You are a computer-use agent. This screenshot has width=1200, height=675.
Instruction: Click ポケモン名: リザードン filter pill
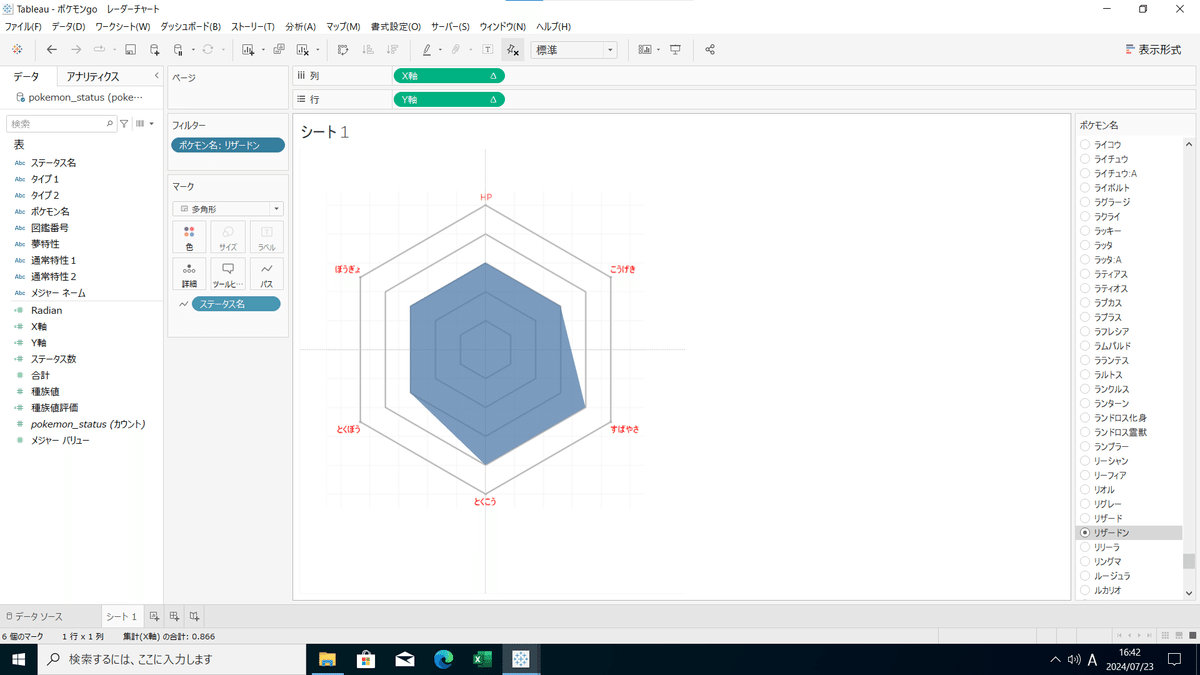[228, 145]
